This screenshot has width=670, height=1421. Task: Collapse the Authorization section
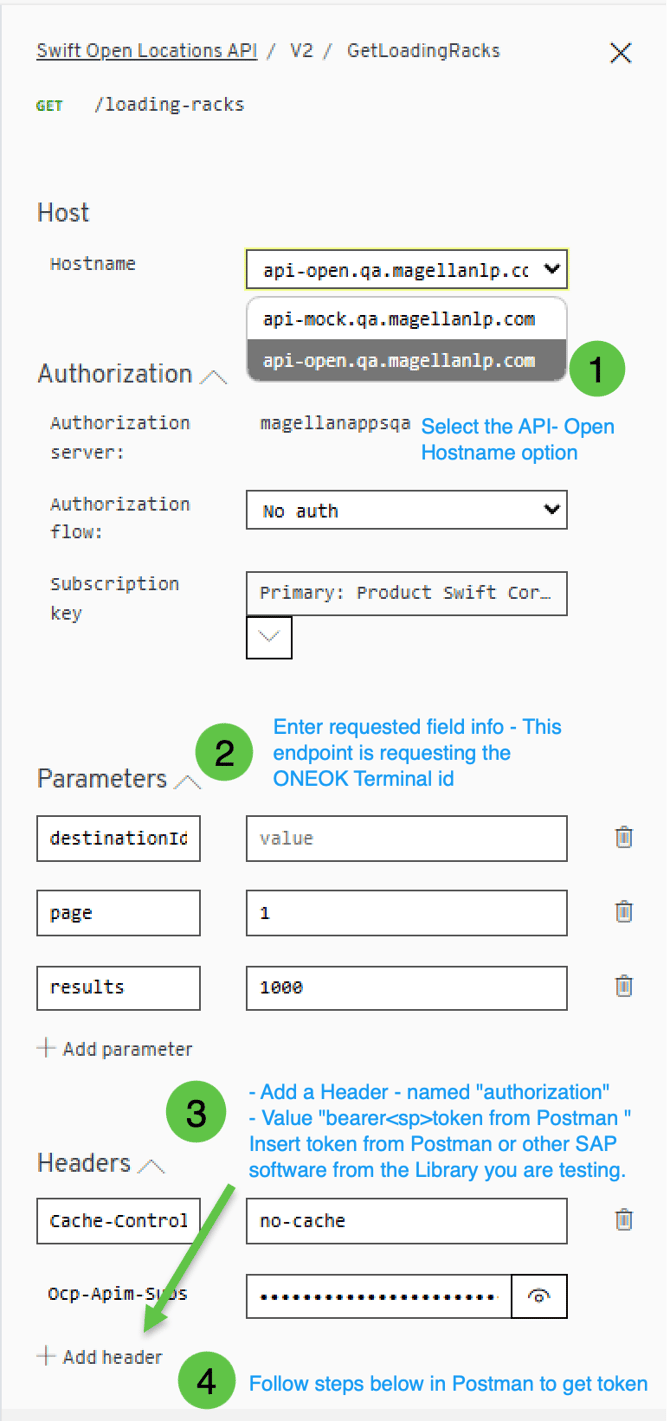[213, 377]
